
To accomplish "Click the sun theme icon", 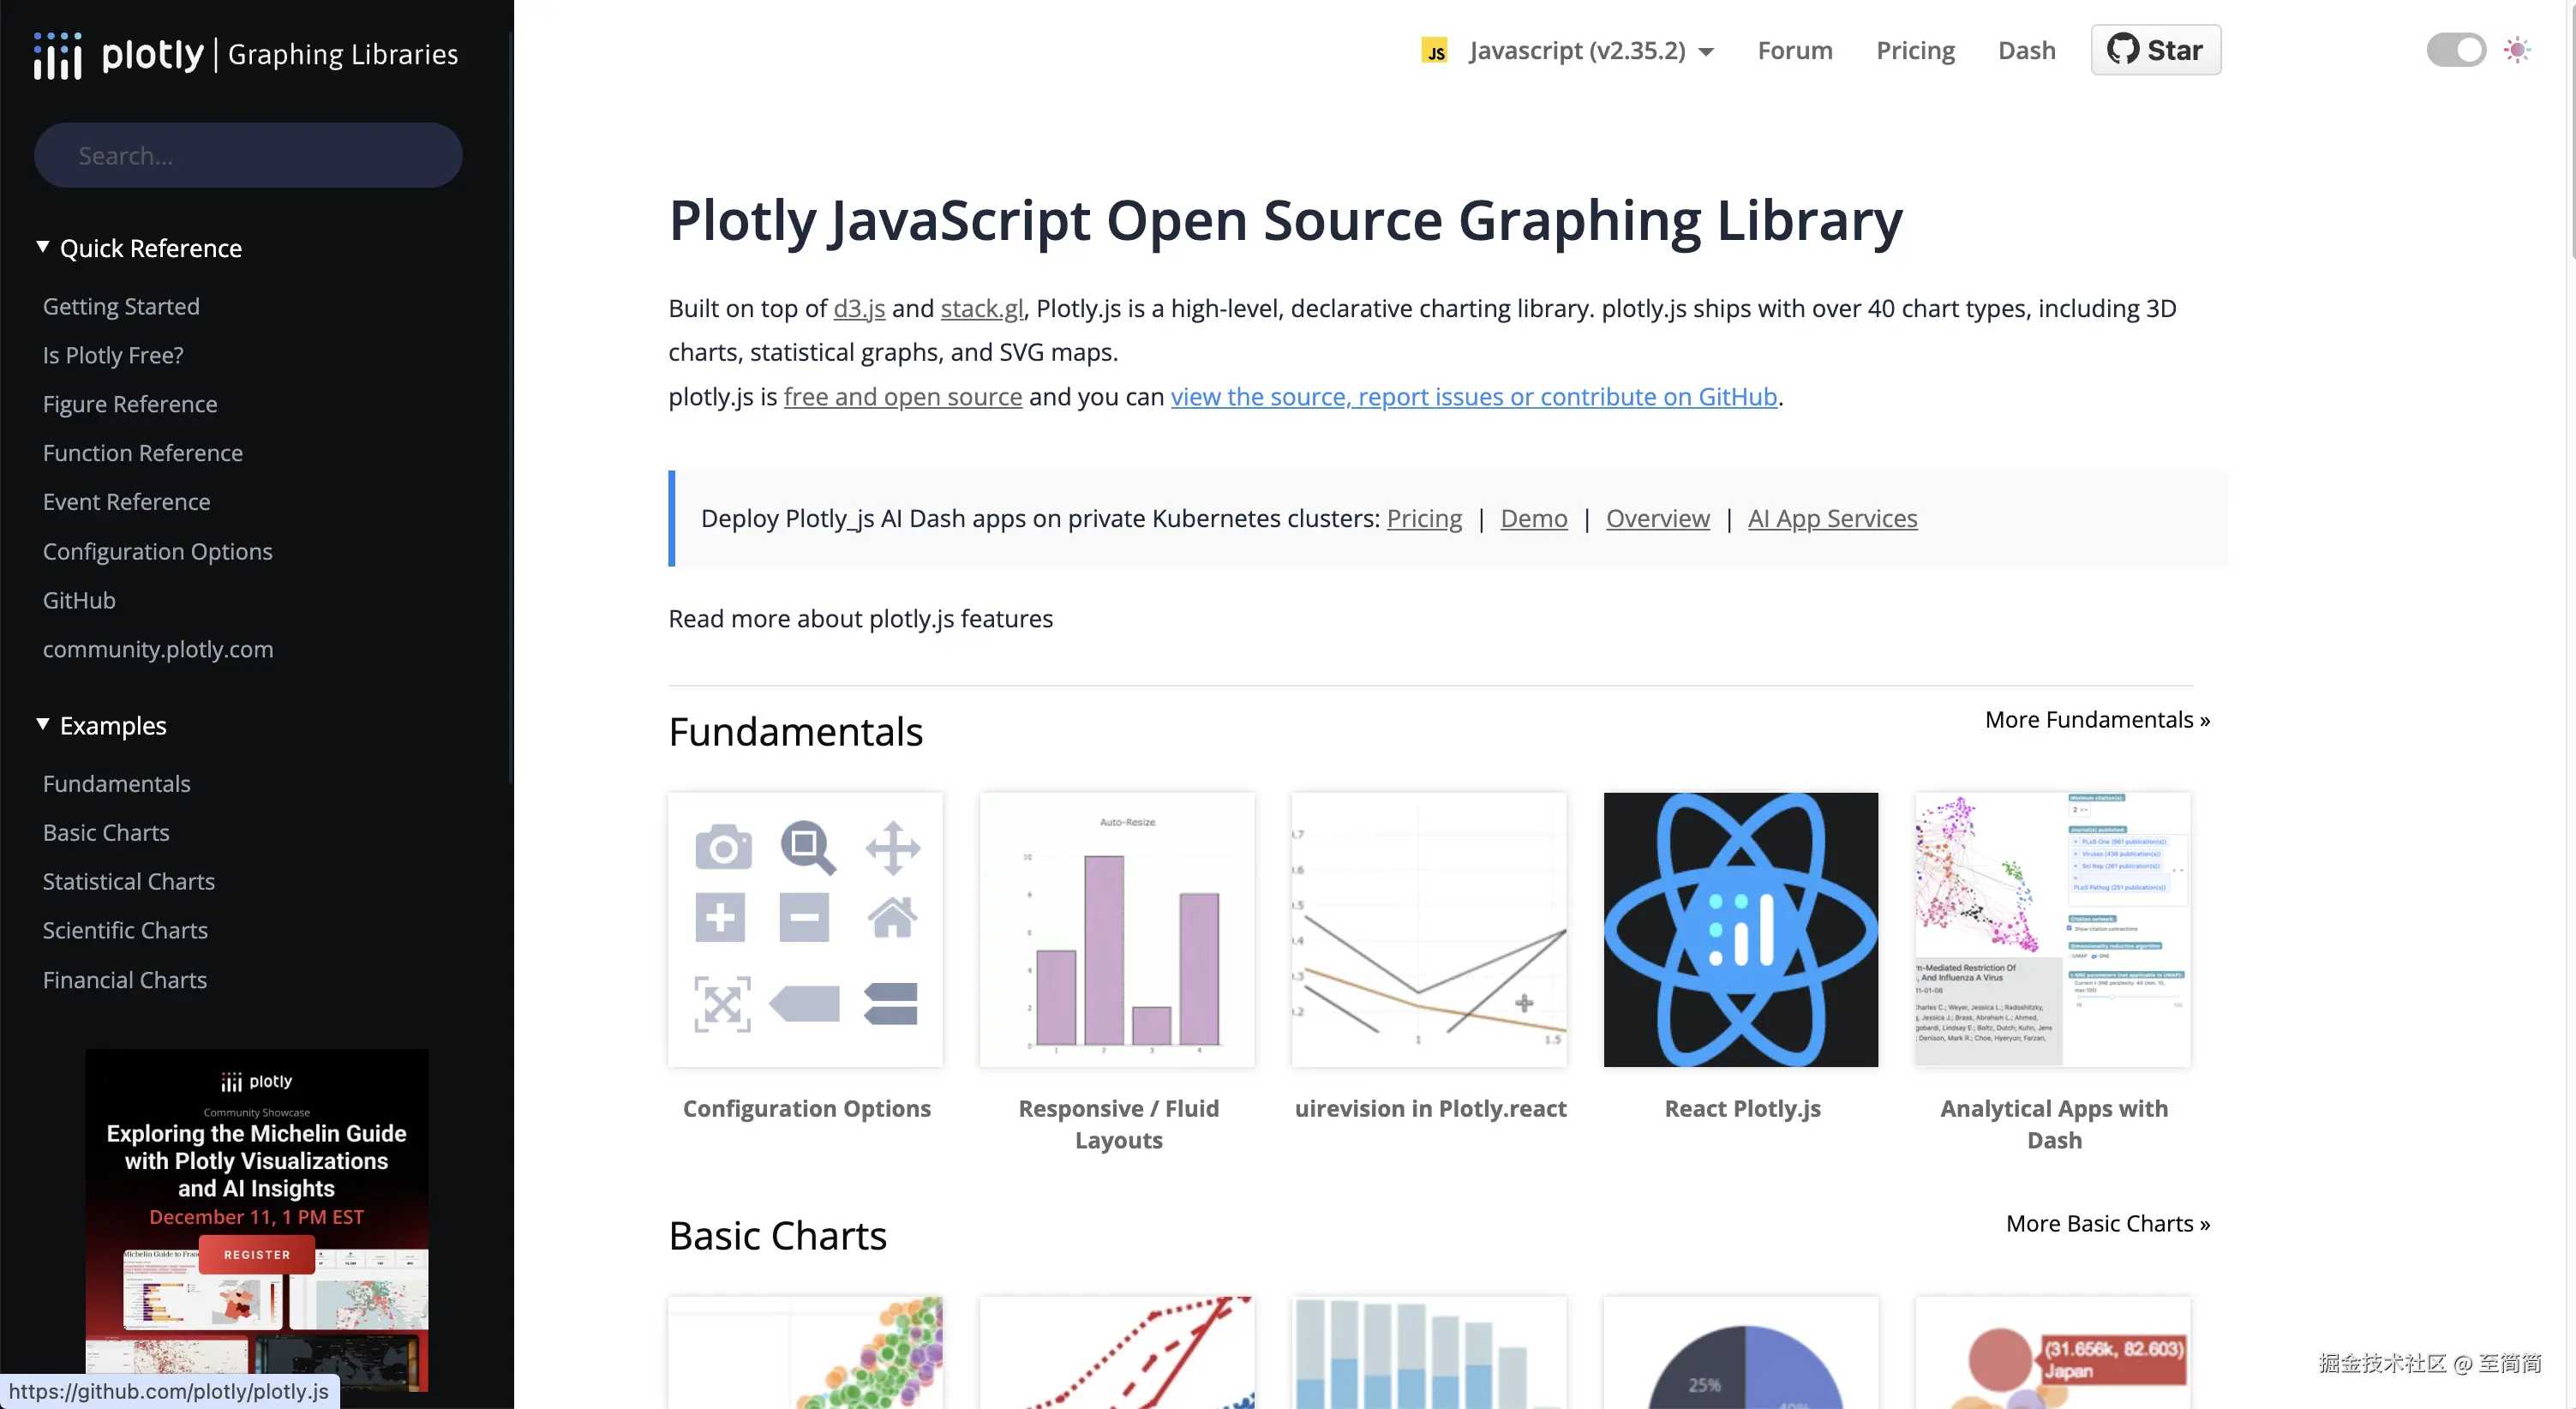I will (2517, 50).
